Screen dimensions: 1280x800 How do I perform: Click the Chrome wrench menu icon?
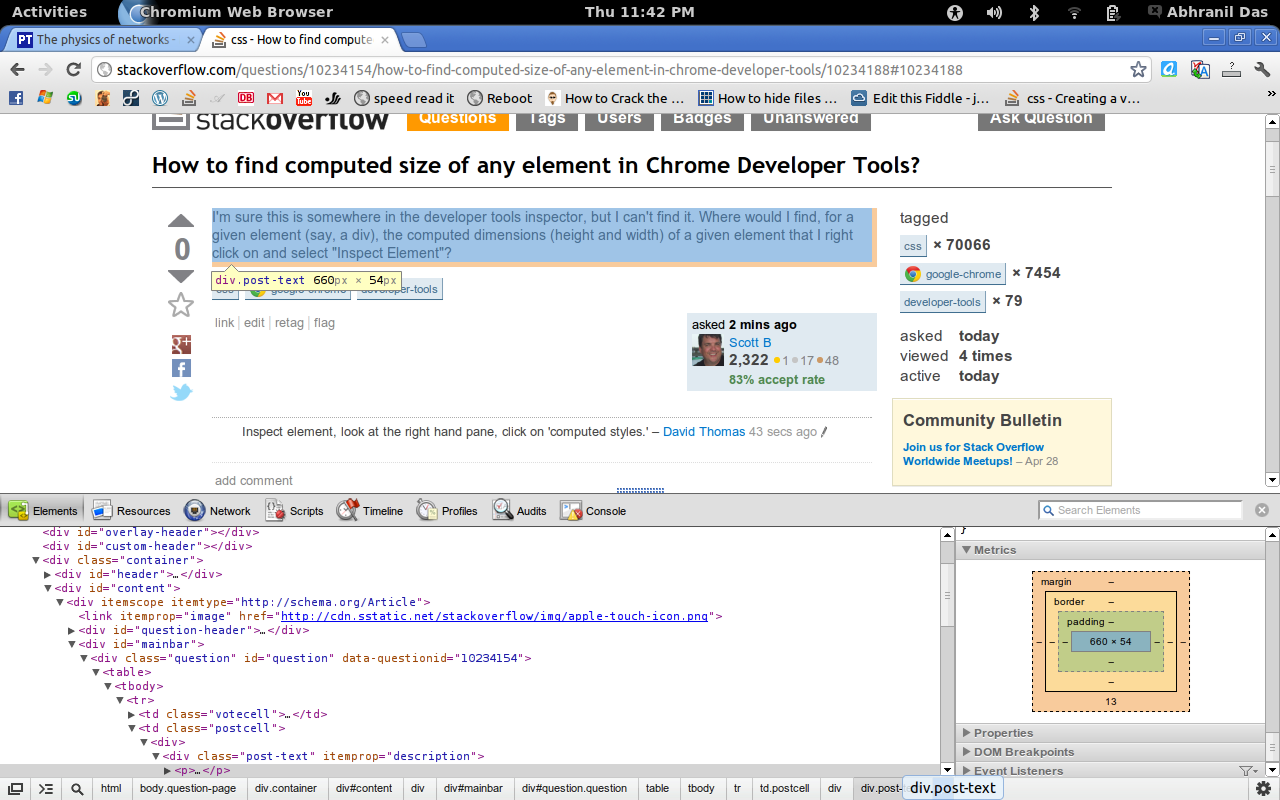1261,69
